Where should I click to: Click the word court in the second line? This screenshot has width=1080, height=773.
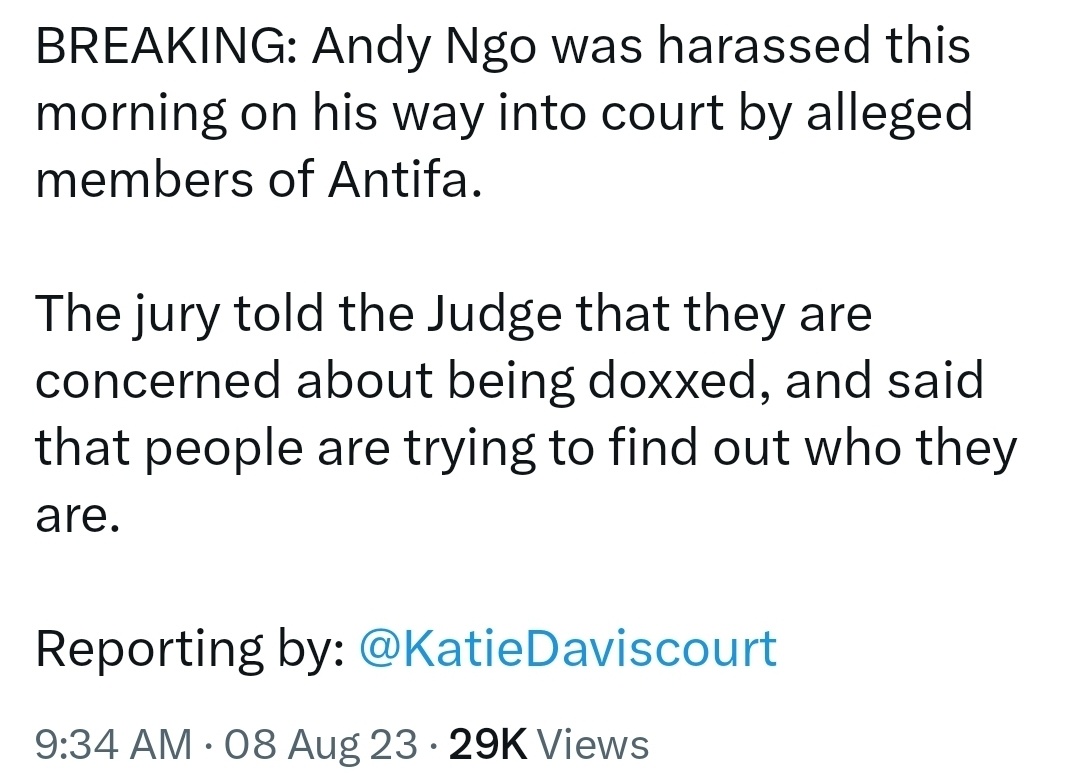pos(662,113)
